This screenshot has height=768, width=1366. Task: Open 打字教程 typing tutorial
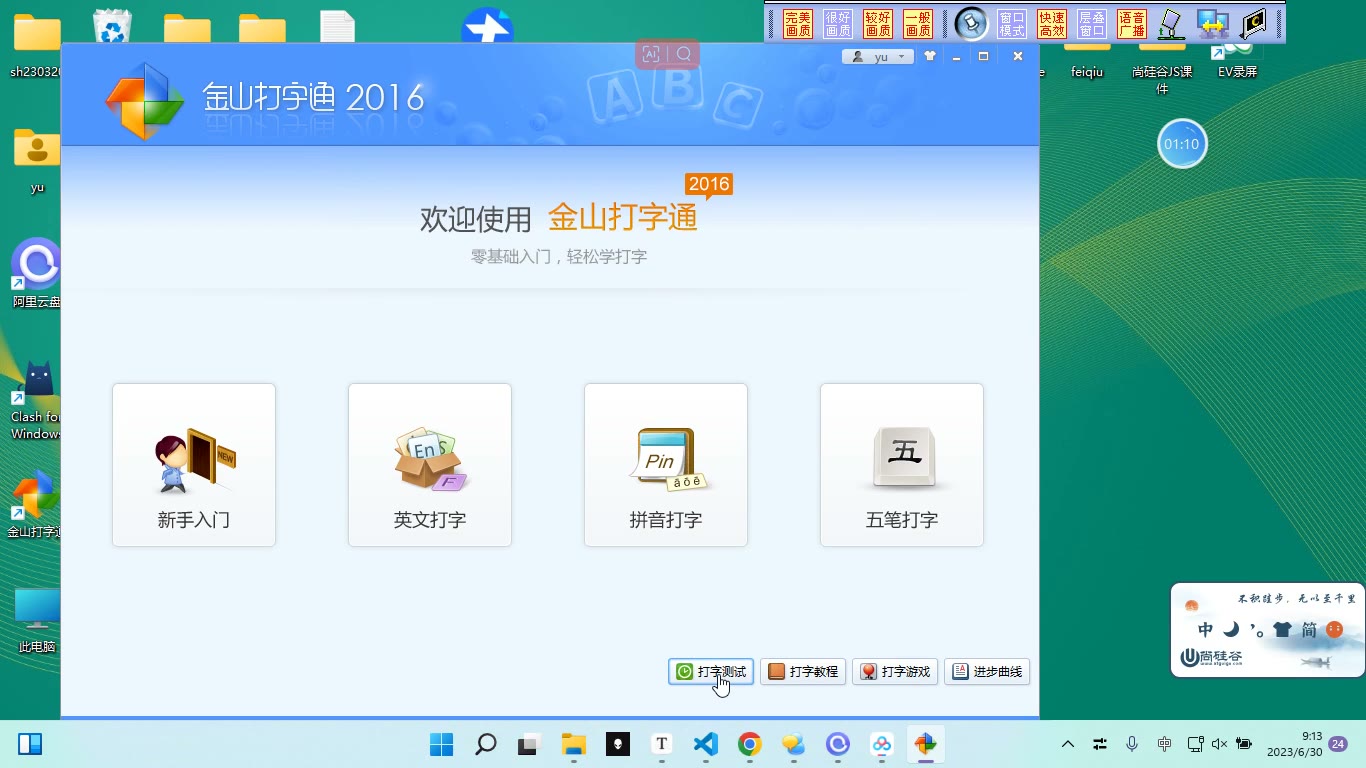tap(803, 672)
